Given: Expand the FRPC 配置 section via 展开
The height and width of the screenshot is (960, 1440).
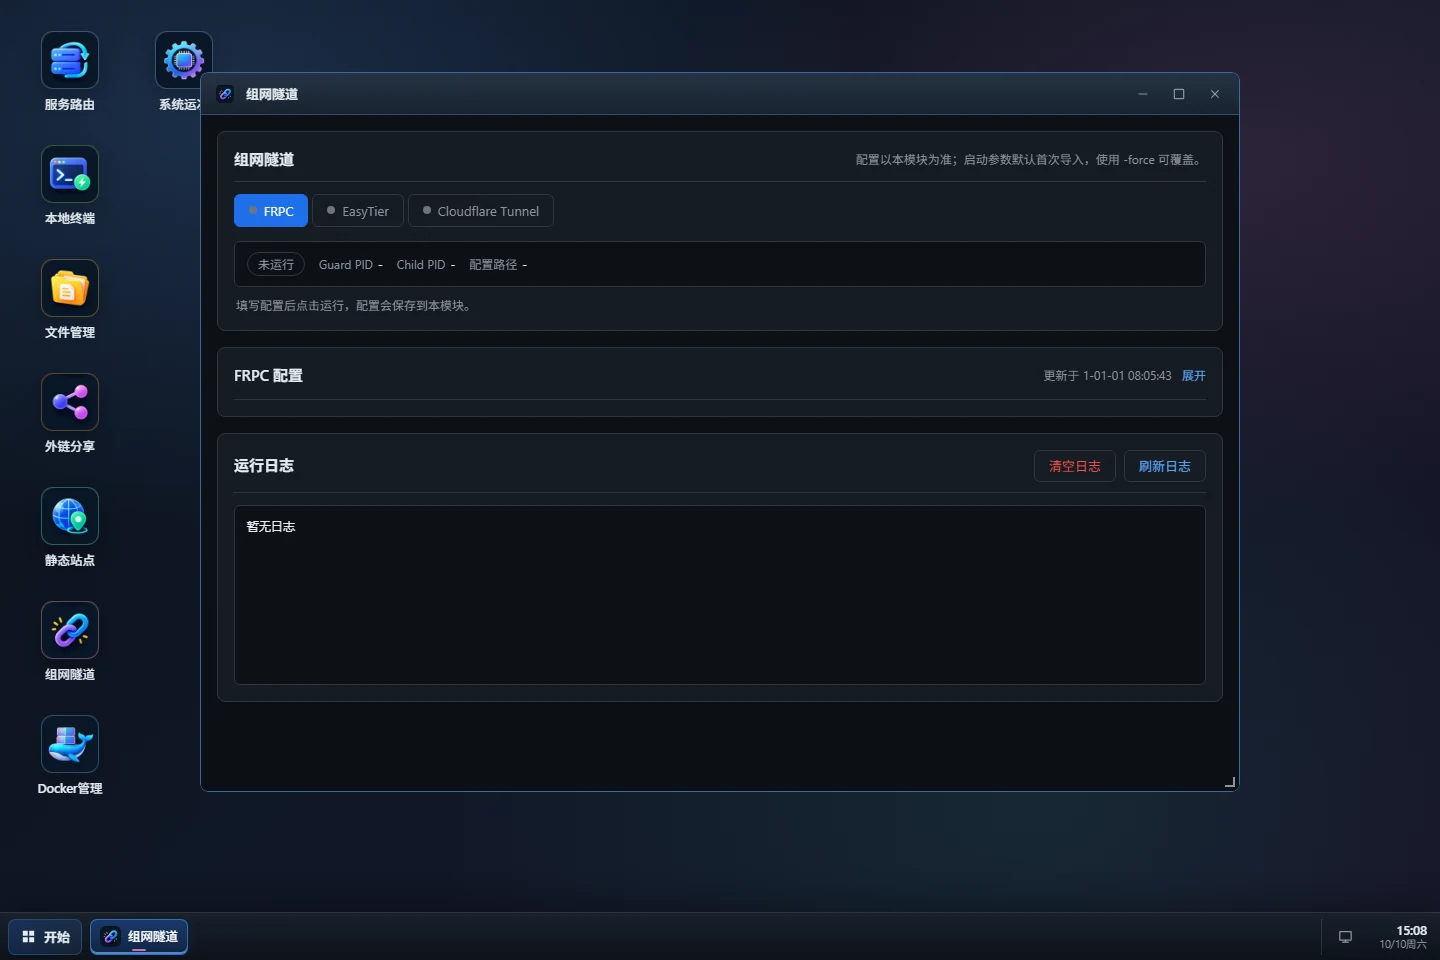Looking at the screenshot, I should coord(1193,376).
